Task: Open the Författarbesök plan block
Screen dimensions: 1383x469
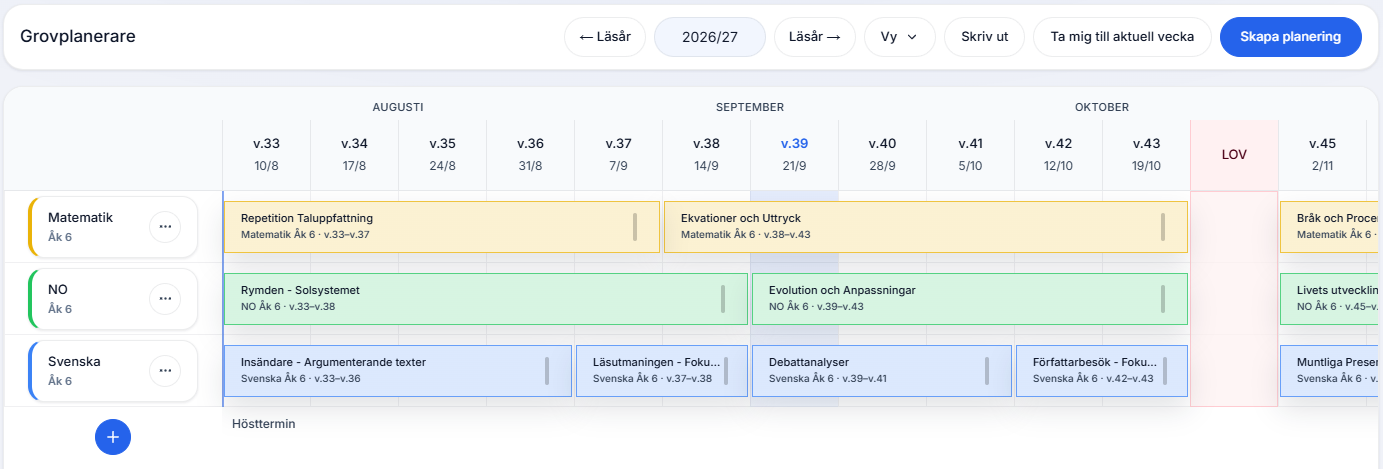Action: click(x=1102, y=371)
